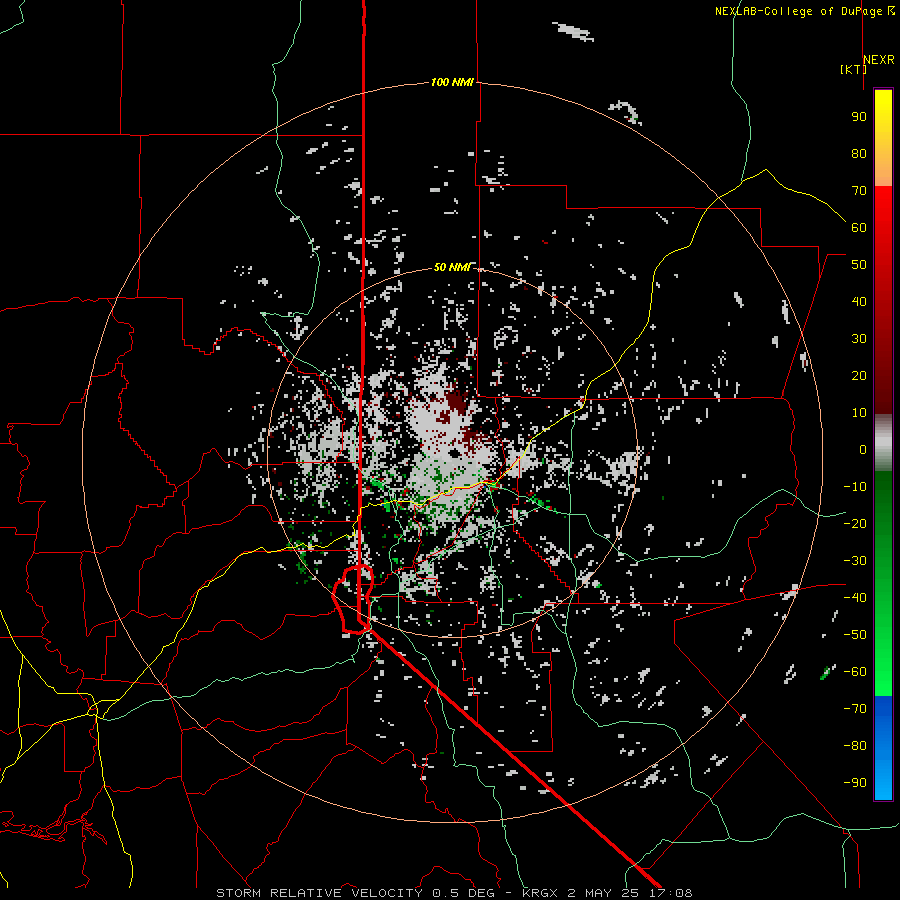Select the -20 value on the velocity scale
The width and height of the screenshot is (900, 900).
coord(855,523)
